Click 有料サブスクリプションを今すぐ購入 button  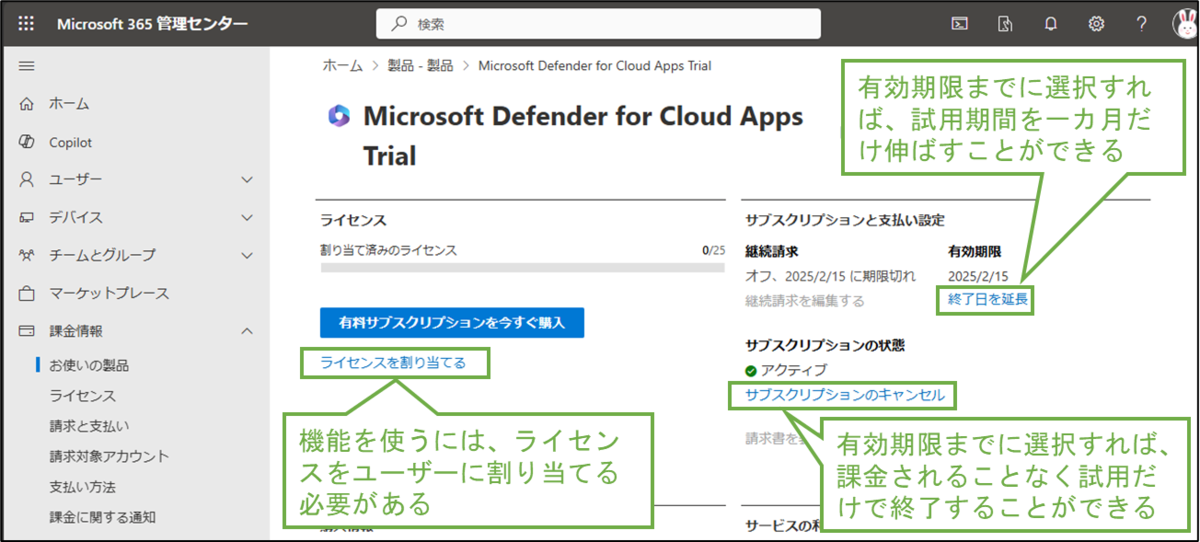tap(452, 323)
